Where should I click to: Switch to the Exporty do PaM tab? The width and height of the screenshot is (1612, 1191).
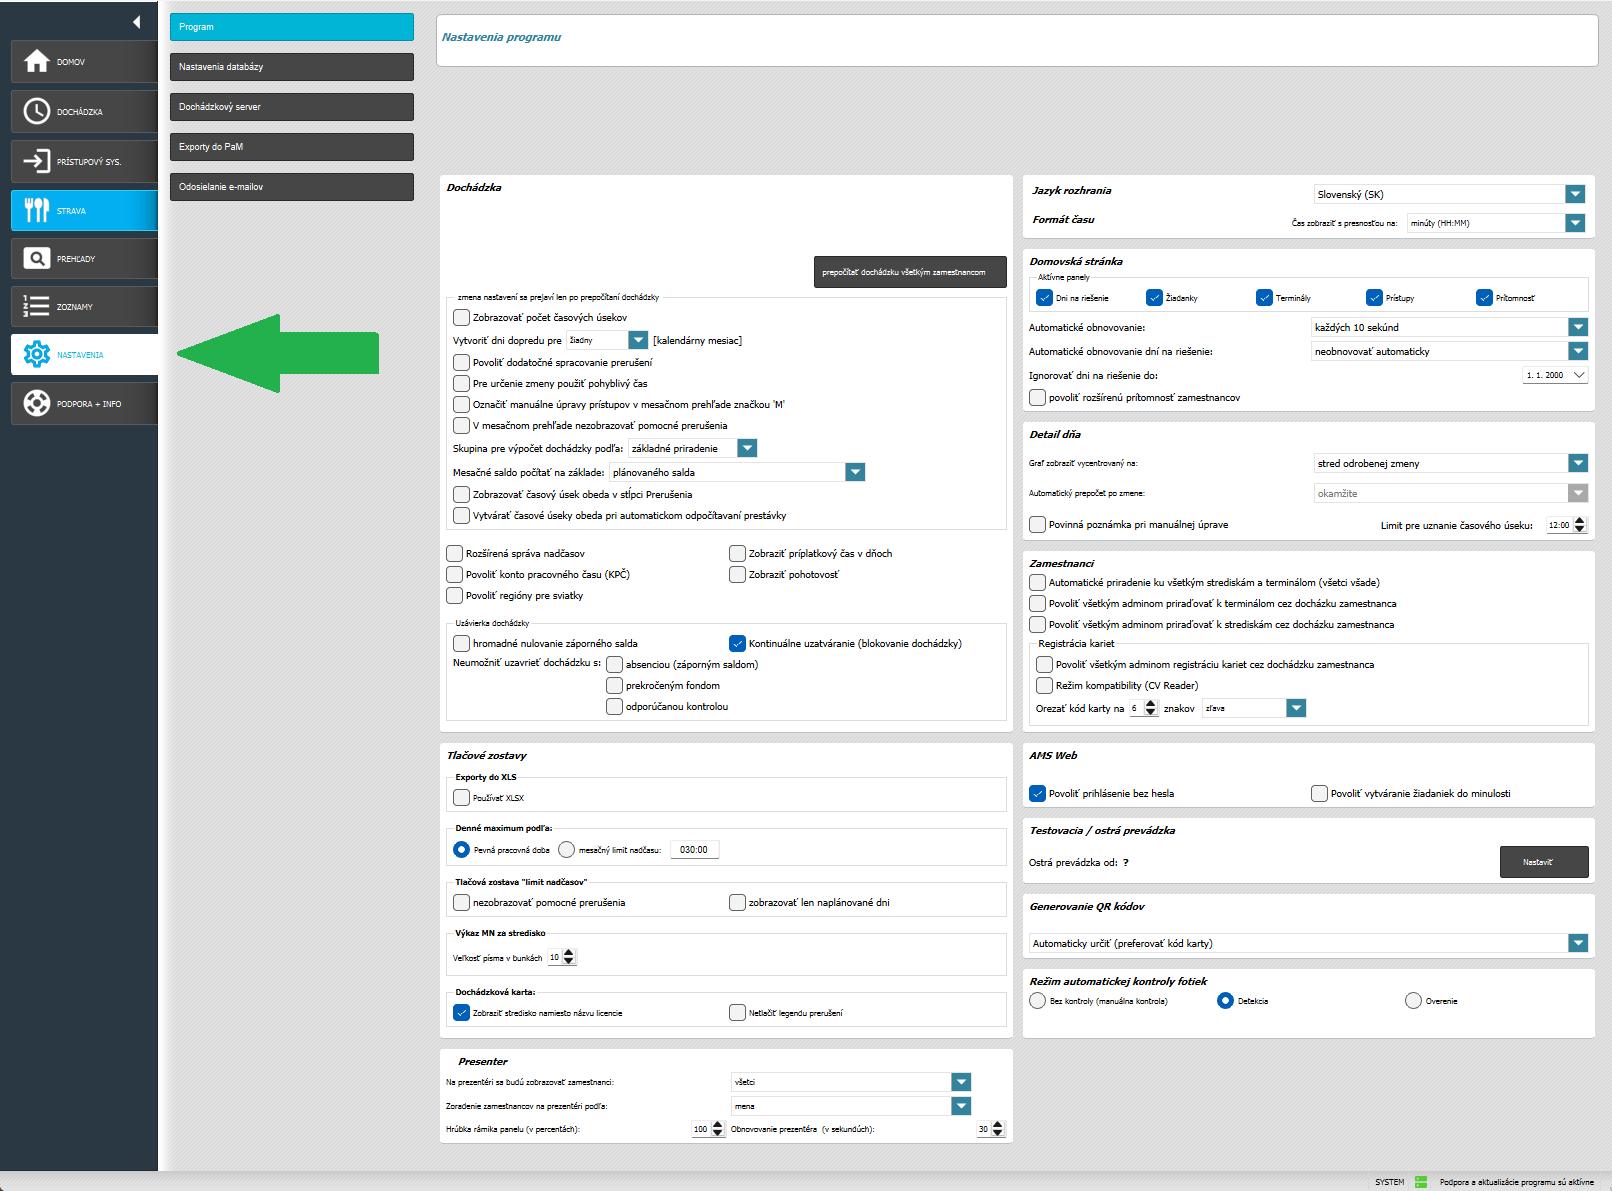[291, 147]
